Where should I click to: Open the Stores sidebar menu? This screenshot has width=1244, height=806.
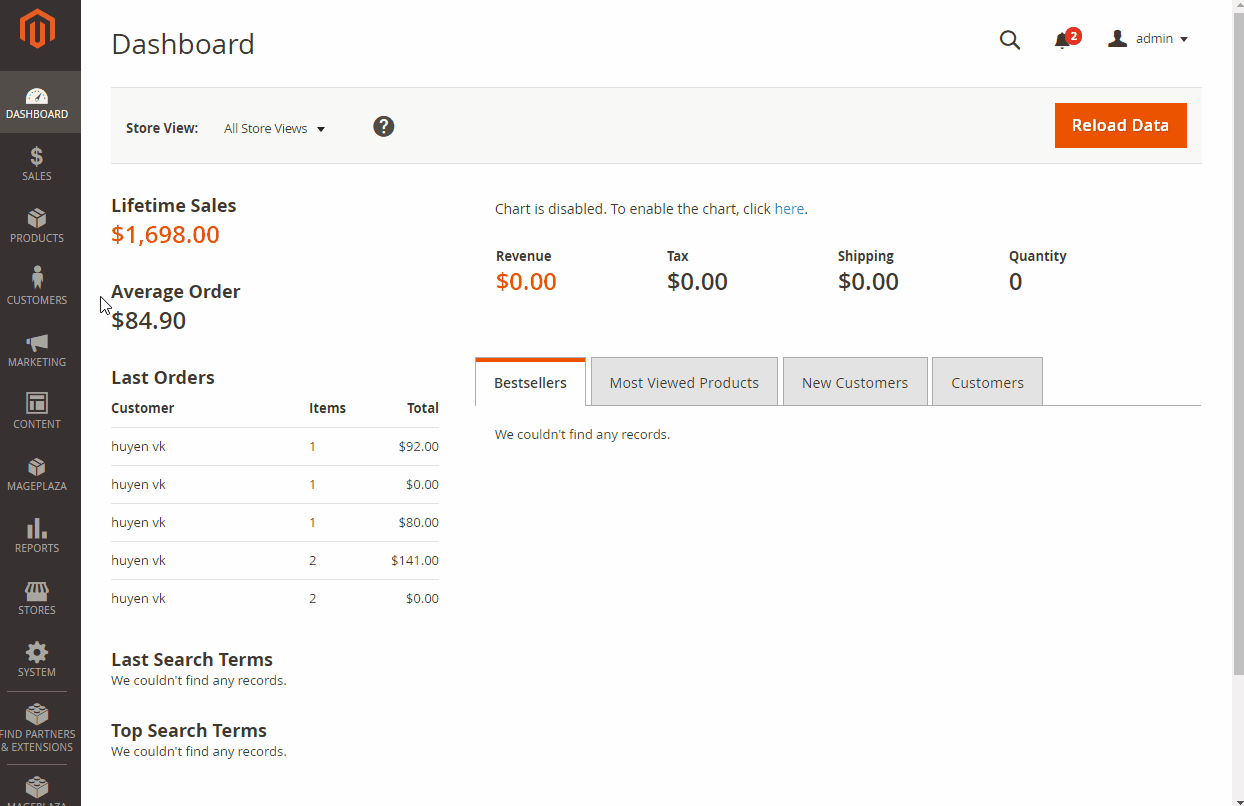click(x=37, y=598)
